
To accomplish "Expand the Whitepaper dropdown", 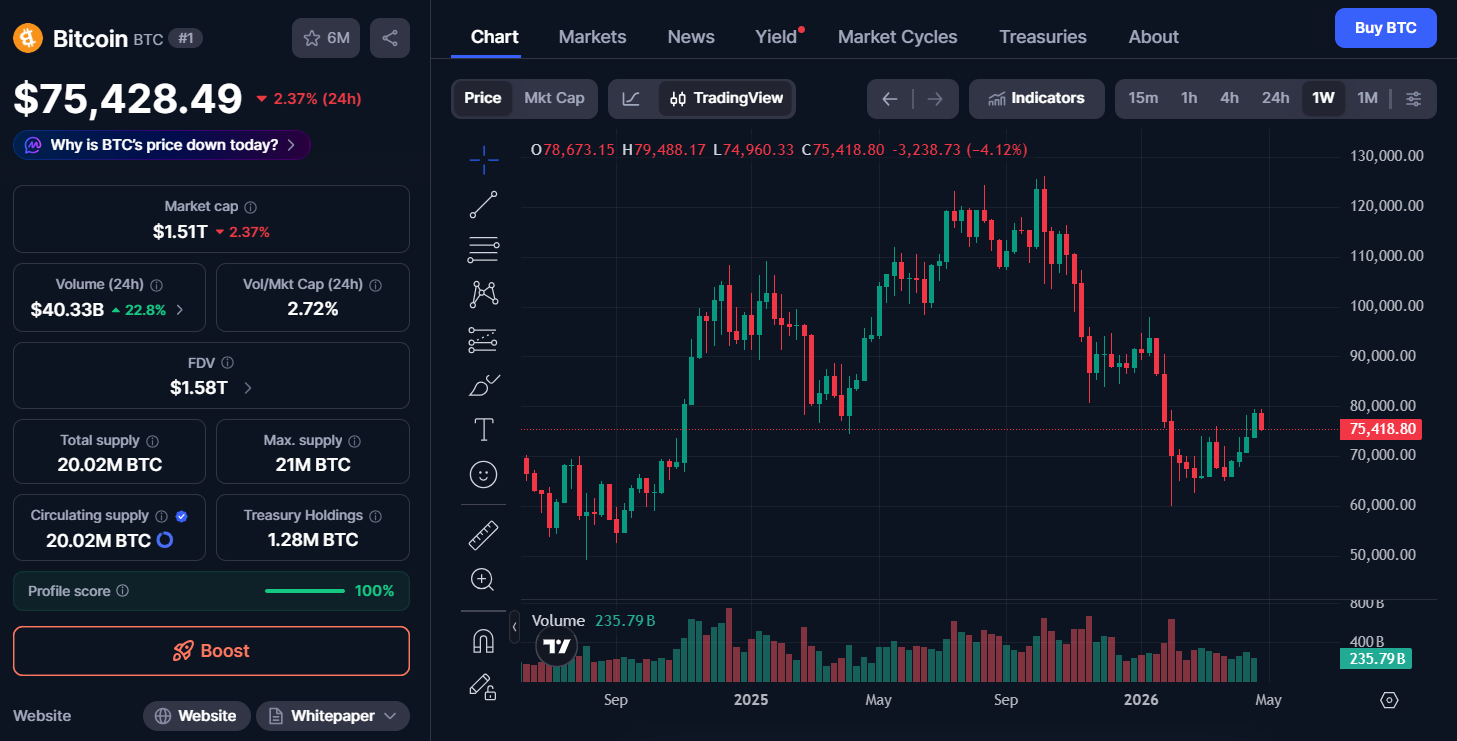I will click(333, 716).
